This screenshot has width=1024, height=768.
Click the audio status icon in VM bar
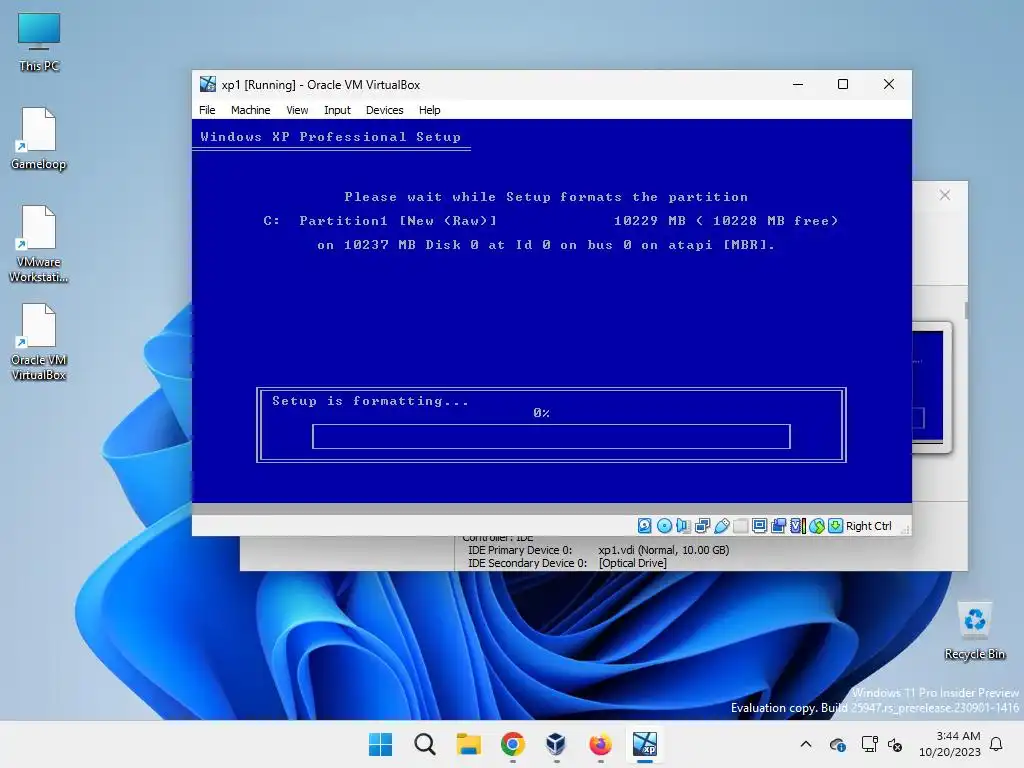coord(683,526)
